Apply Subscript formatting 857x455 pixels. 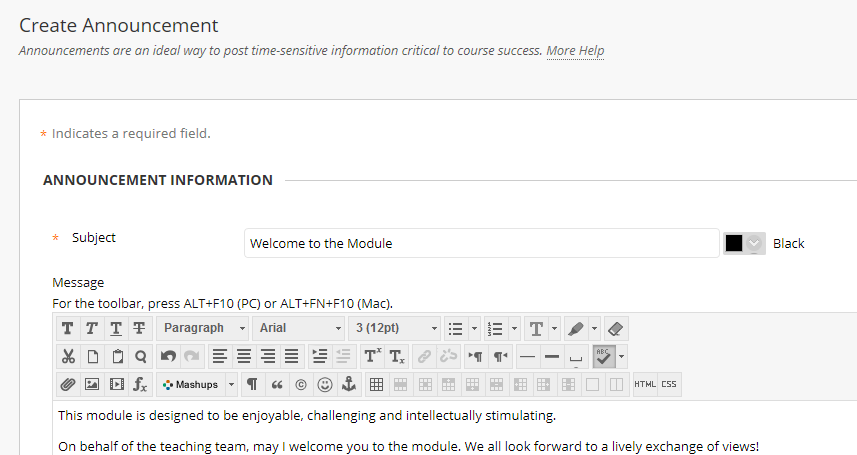[396, 357]
